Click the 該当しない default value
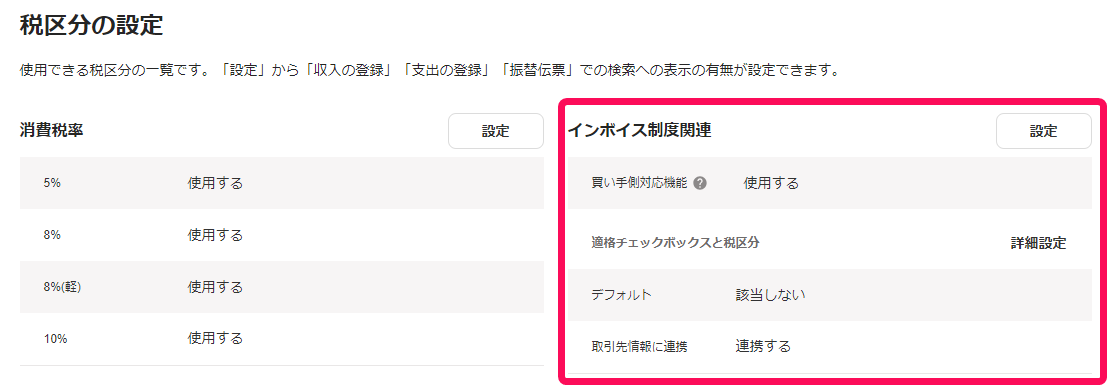Screen dimensions: 1111x389 click(x=770, y=295)
